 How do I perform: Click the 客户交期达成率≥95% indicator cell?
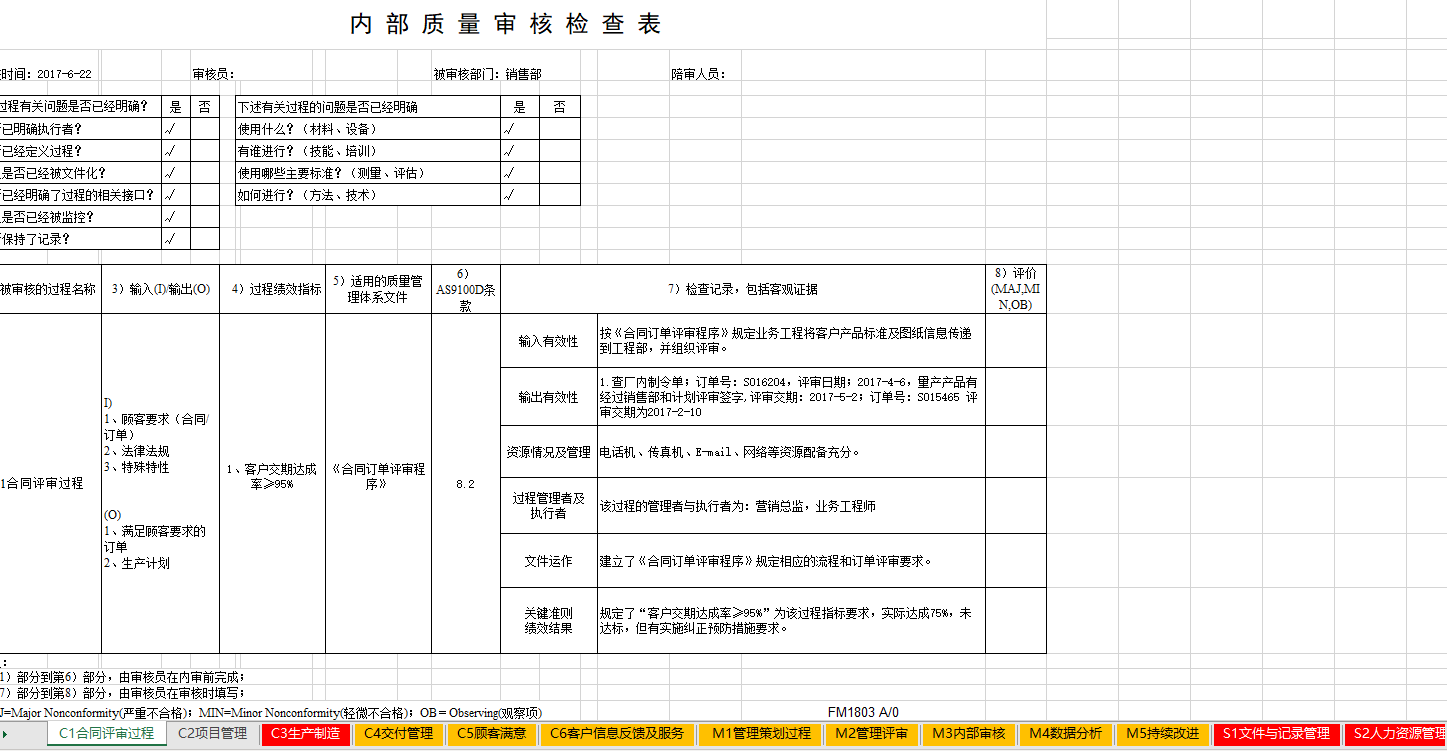point(272,483)
